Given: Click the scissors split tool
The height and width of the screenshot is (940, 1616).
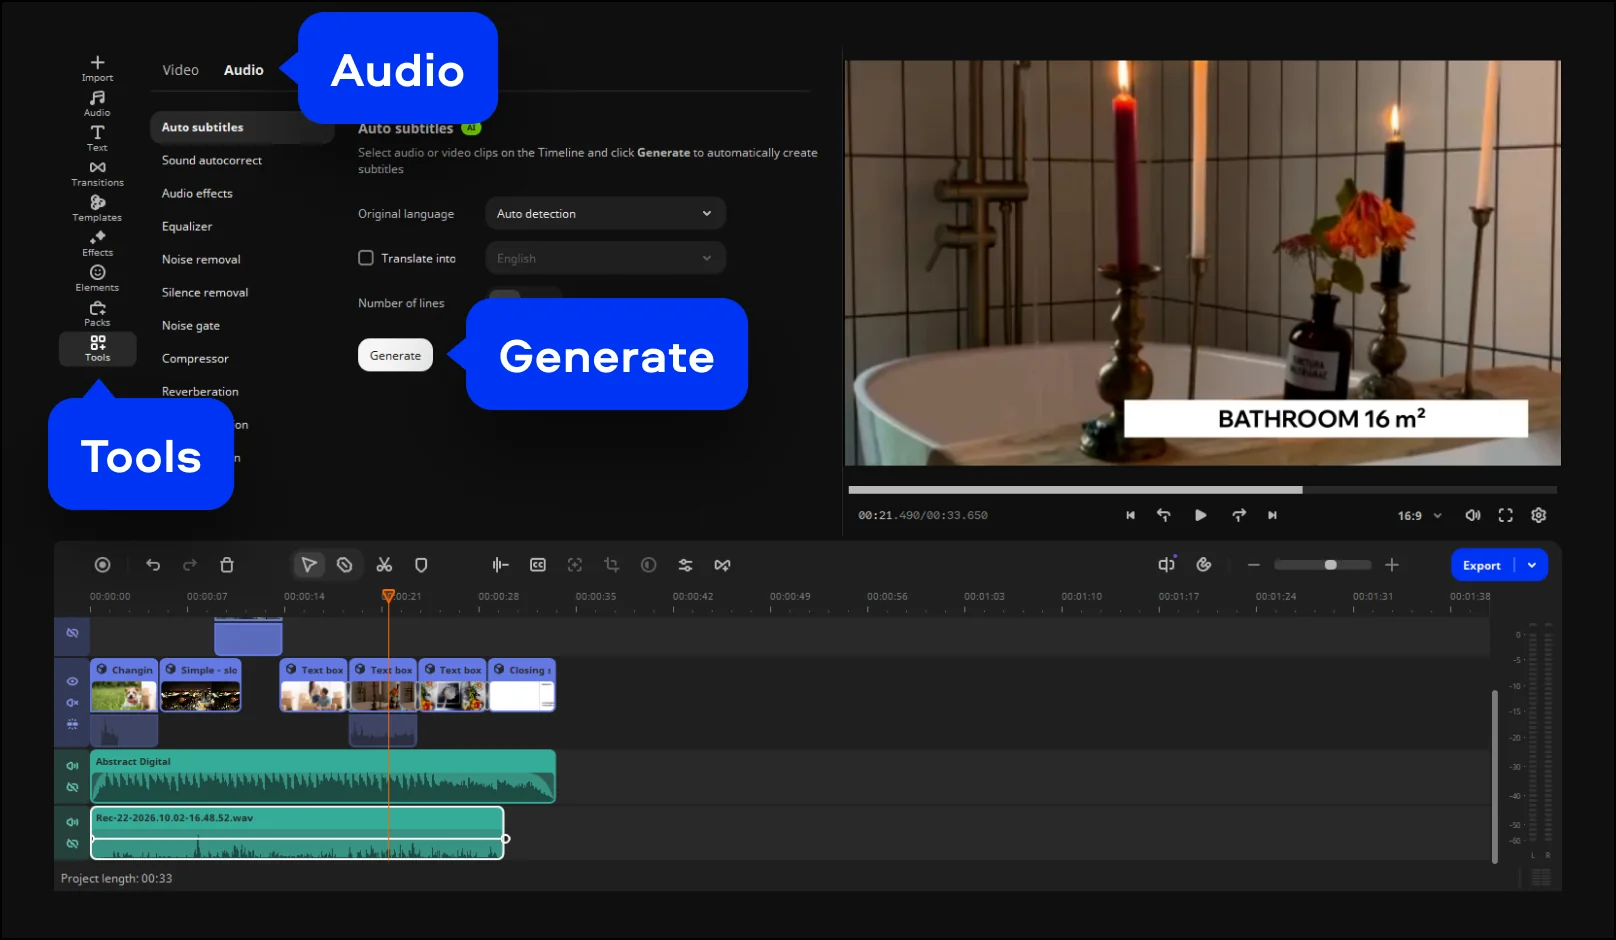Looking at the screenshot, I should 384,565.
